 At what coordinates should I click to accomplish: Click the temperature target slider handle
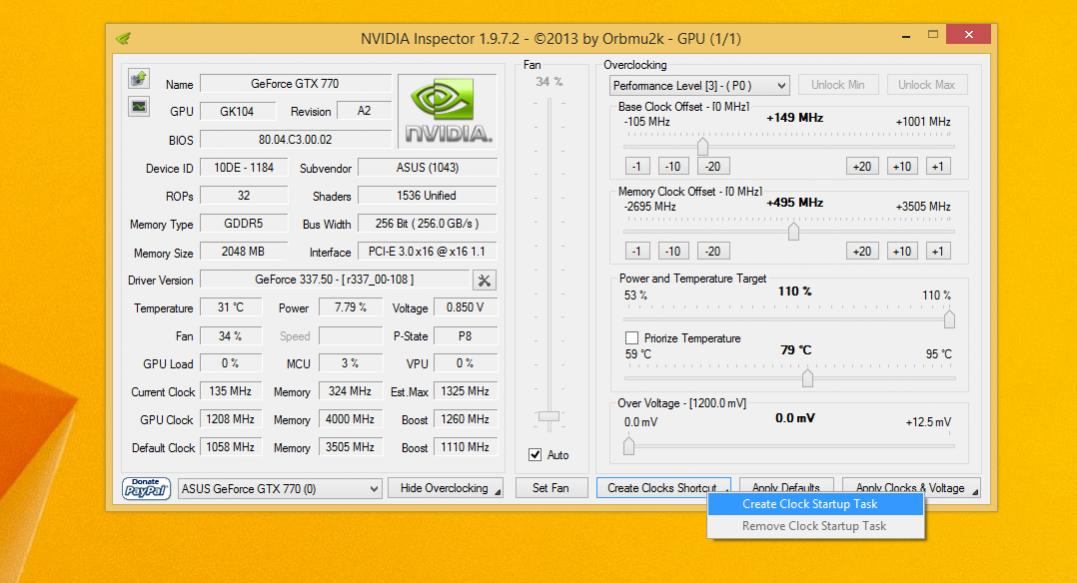[808, 378]
